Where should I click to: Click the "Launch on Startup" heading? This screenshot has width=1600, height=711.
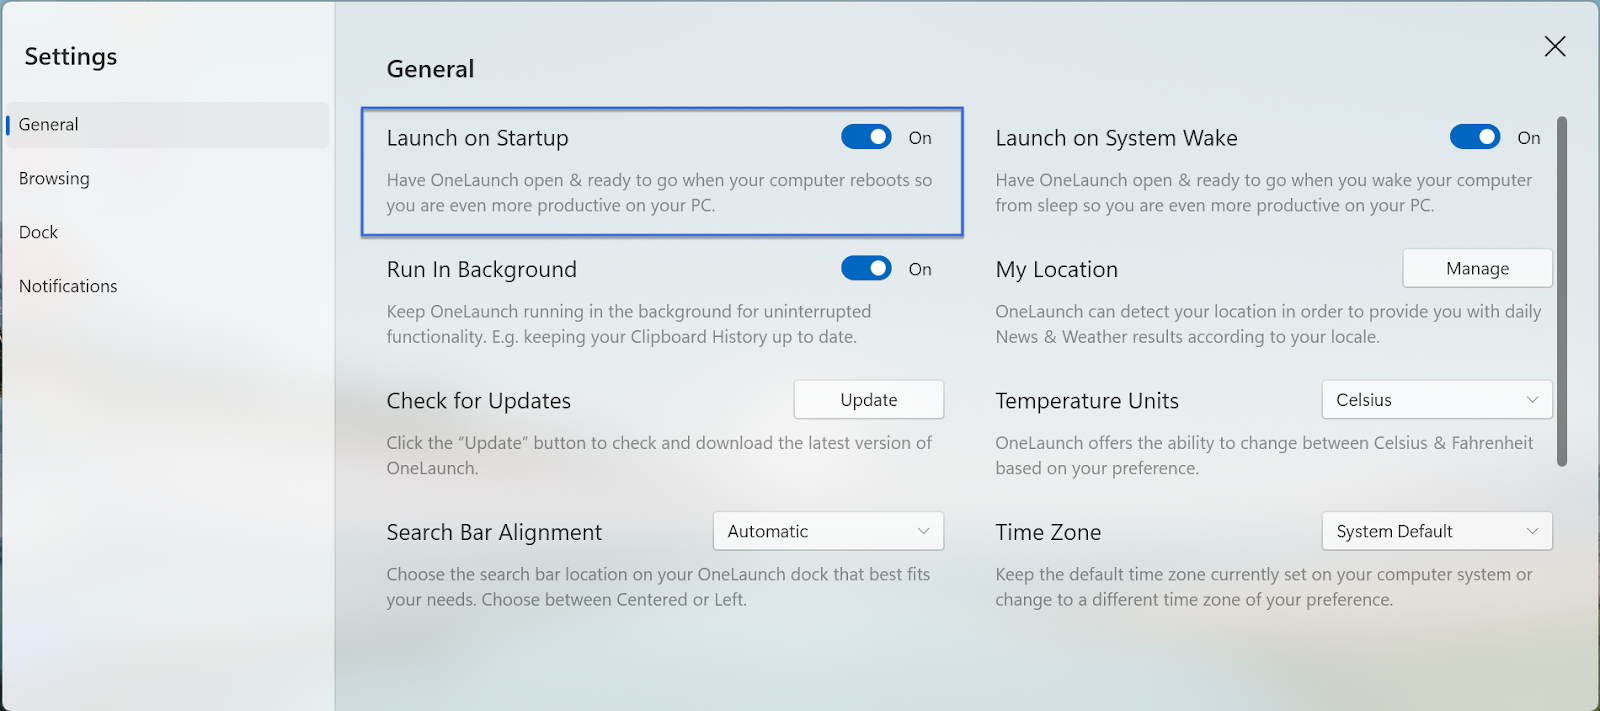pos(477,138)
